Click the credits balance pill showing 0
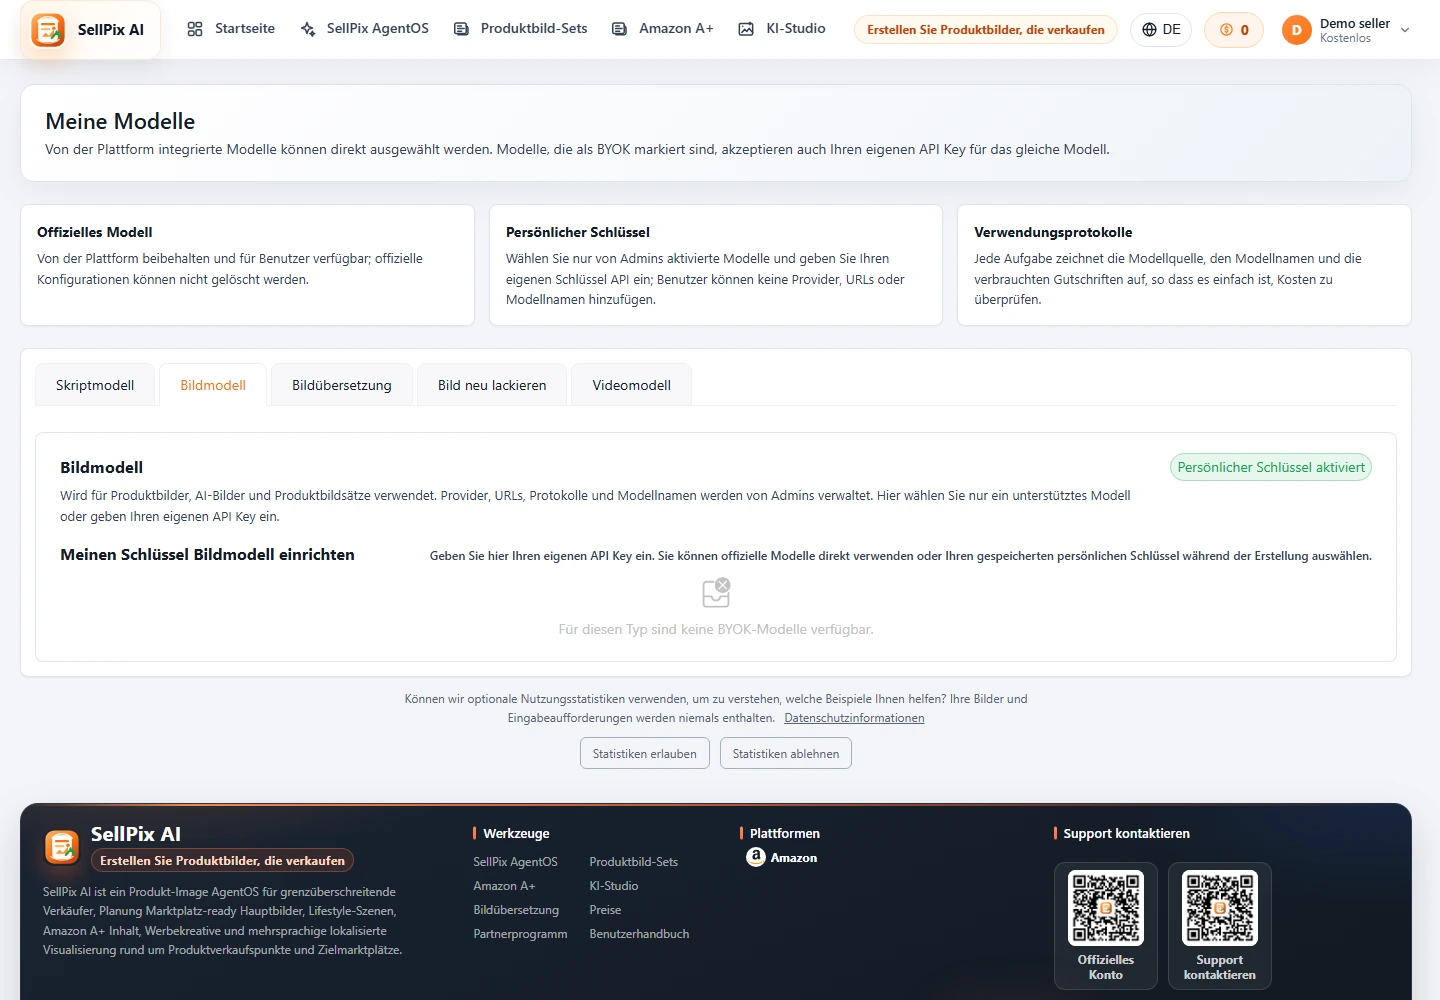Image resolution: width=1440 pixels, height=1000 pixels. [1234, 30]
